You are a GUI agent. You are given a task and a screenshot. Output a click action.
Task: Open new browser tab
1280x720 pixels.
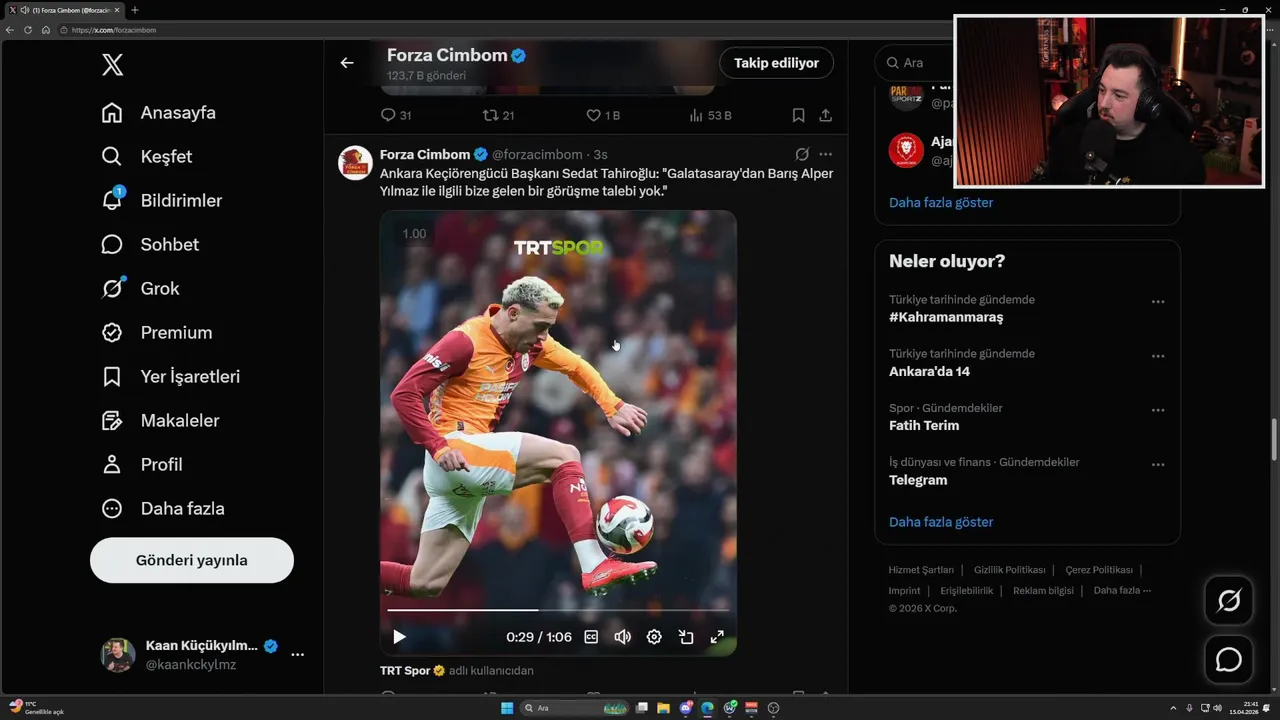pyautogui.click(x=135, y=10)
